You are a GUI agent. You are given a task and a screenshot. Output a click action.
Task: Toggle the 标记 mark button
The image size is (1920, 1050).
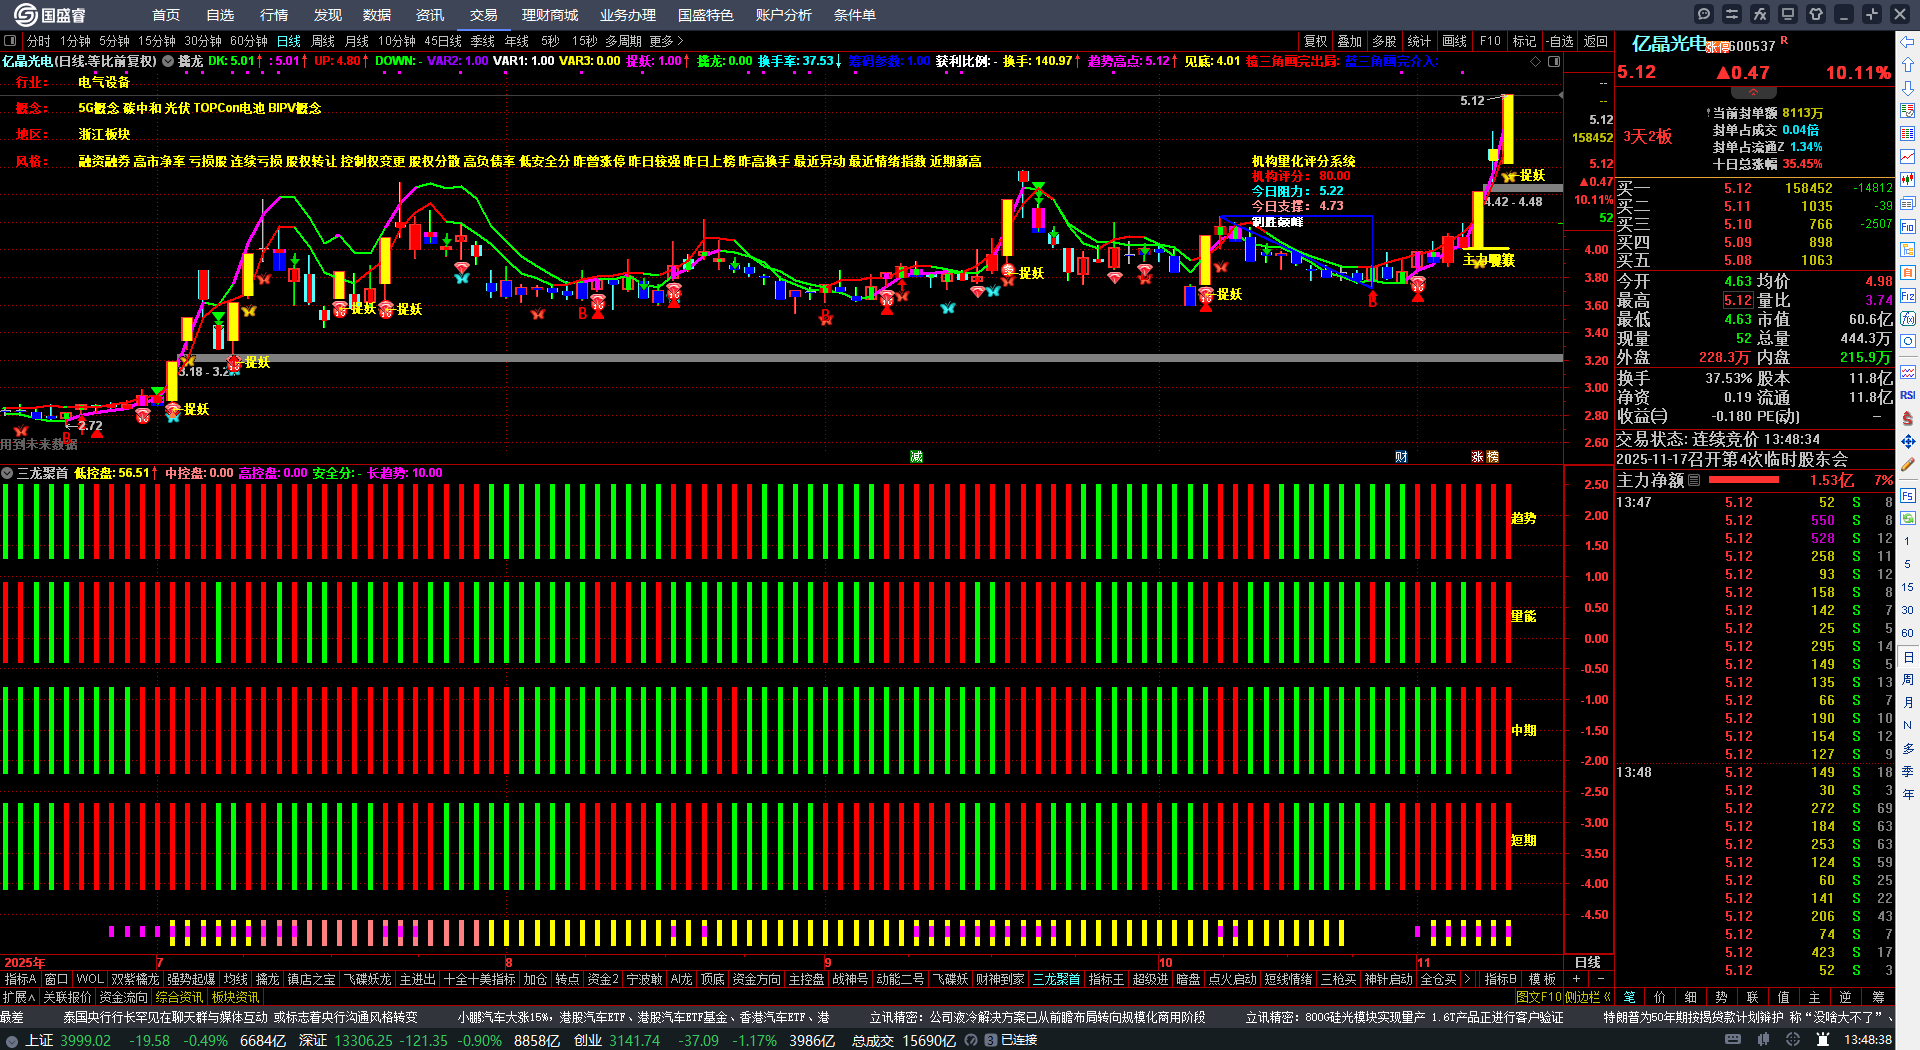(1525, 41)
